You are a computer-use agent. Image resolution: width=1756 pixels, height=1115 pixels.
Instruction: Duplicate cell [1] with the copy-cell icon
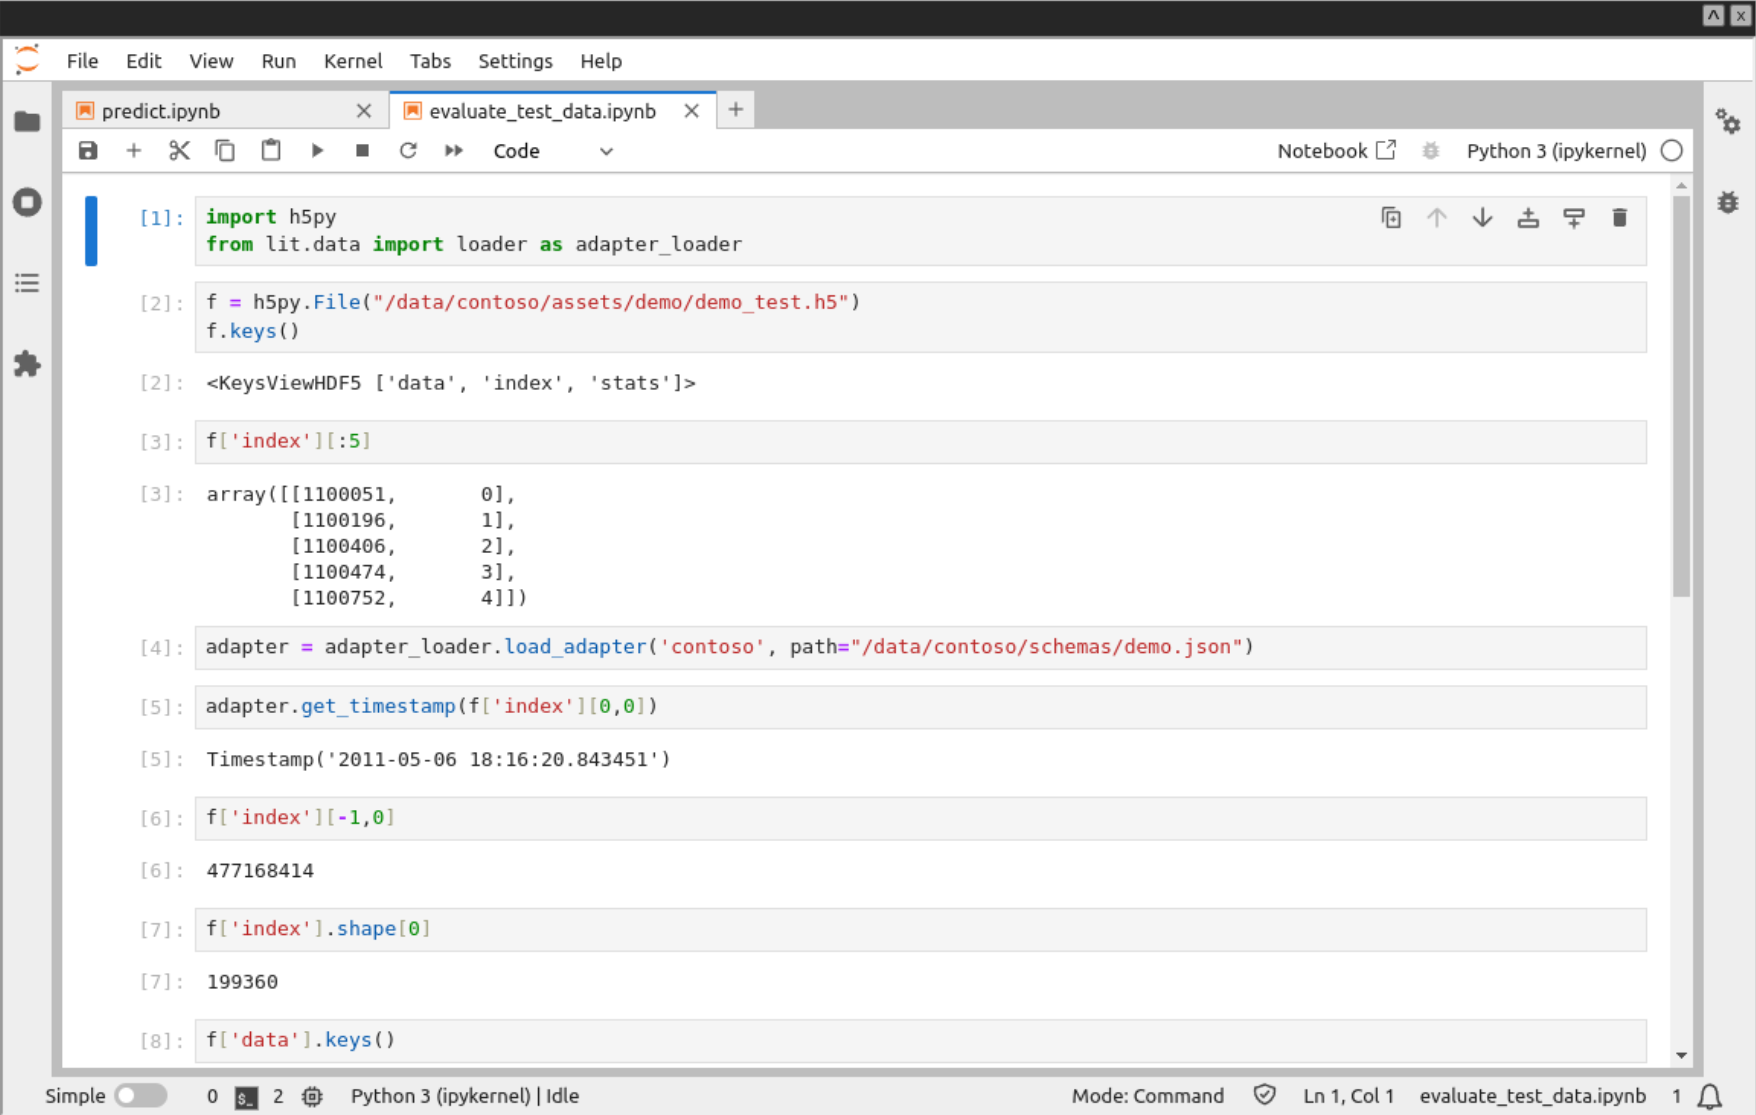(x=1391, y=217)
